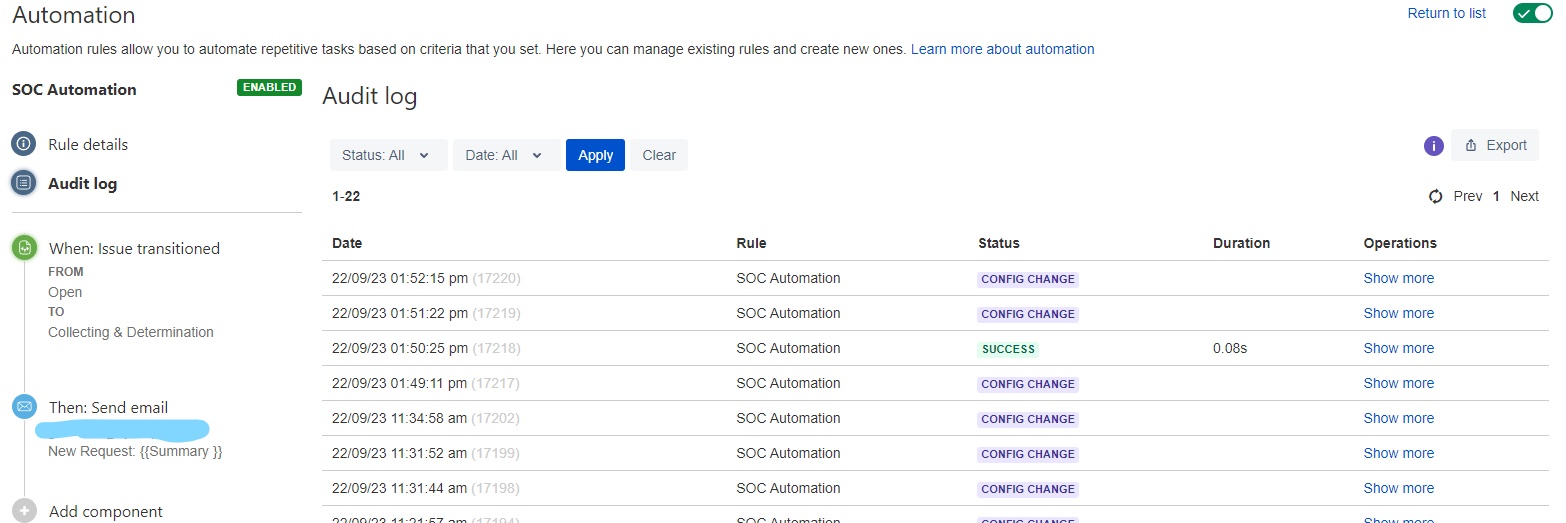Click the 1-22 results count
The width and height of the screenshot is (1566, 523).
coord(346,196)
